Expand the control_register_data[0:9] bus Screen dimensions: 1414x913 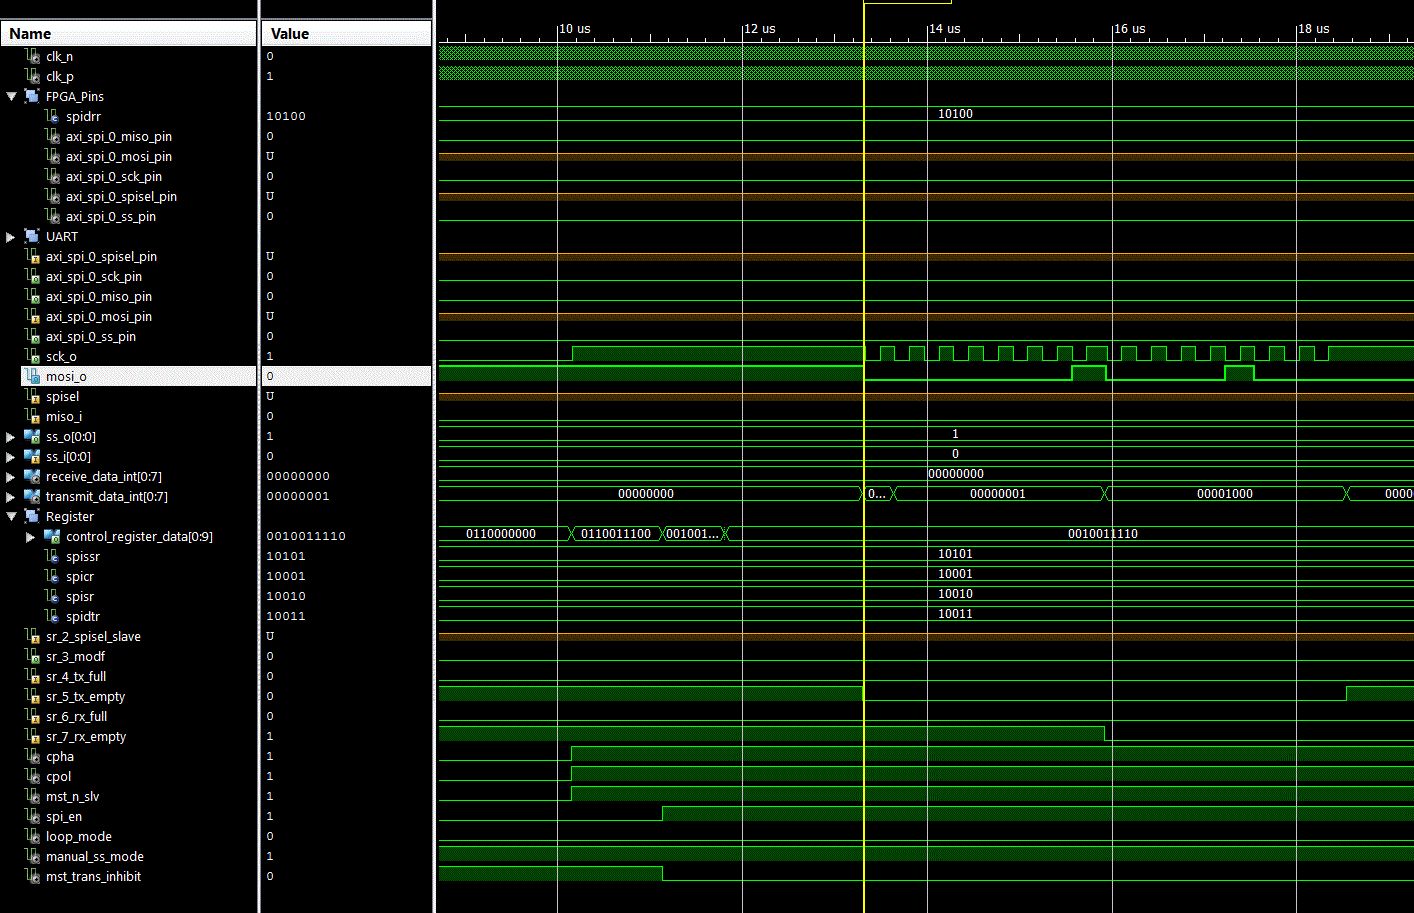[30, 537]
